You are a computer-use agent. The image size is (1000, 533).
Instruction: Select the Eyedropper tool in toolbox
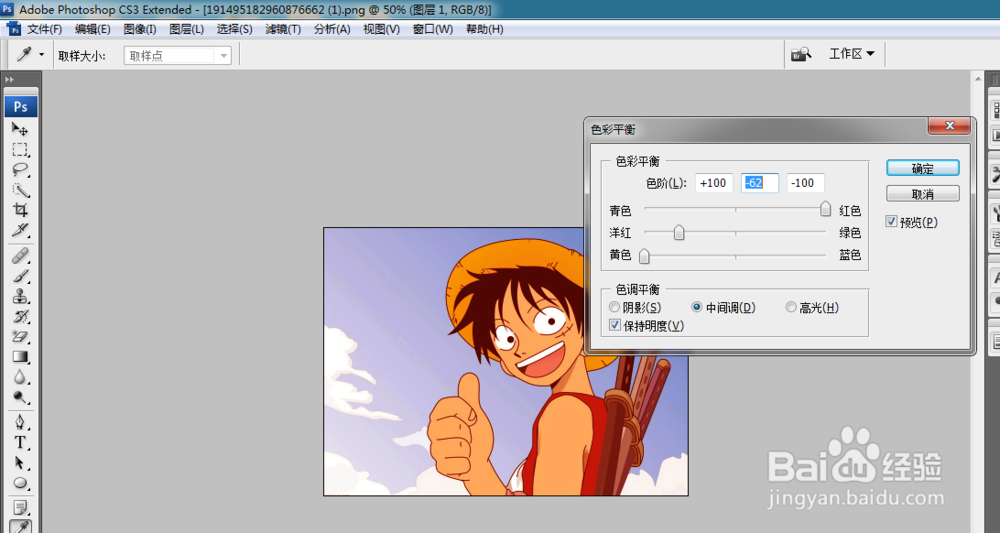[20, 526]
